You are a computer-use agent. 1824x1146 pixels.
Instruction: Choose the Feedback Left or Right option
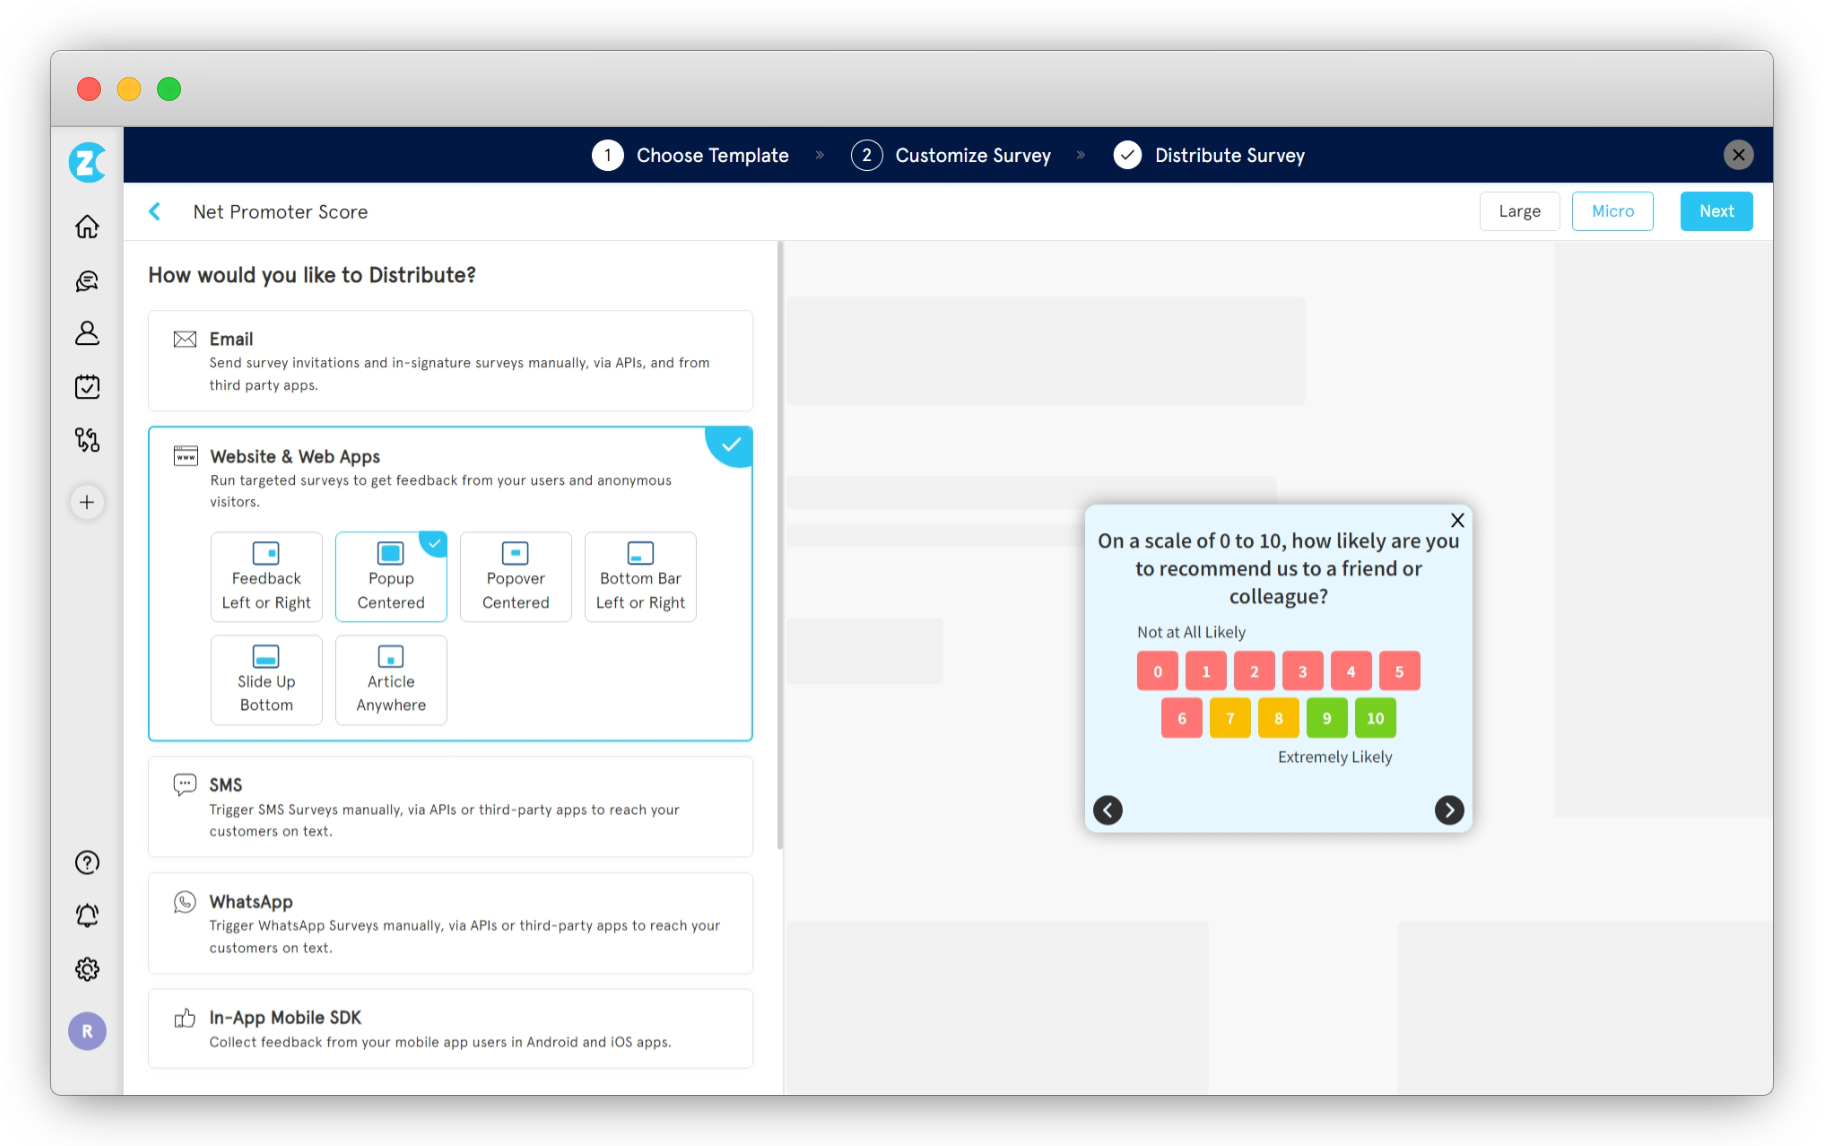pos(266,577)
